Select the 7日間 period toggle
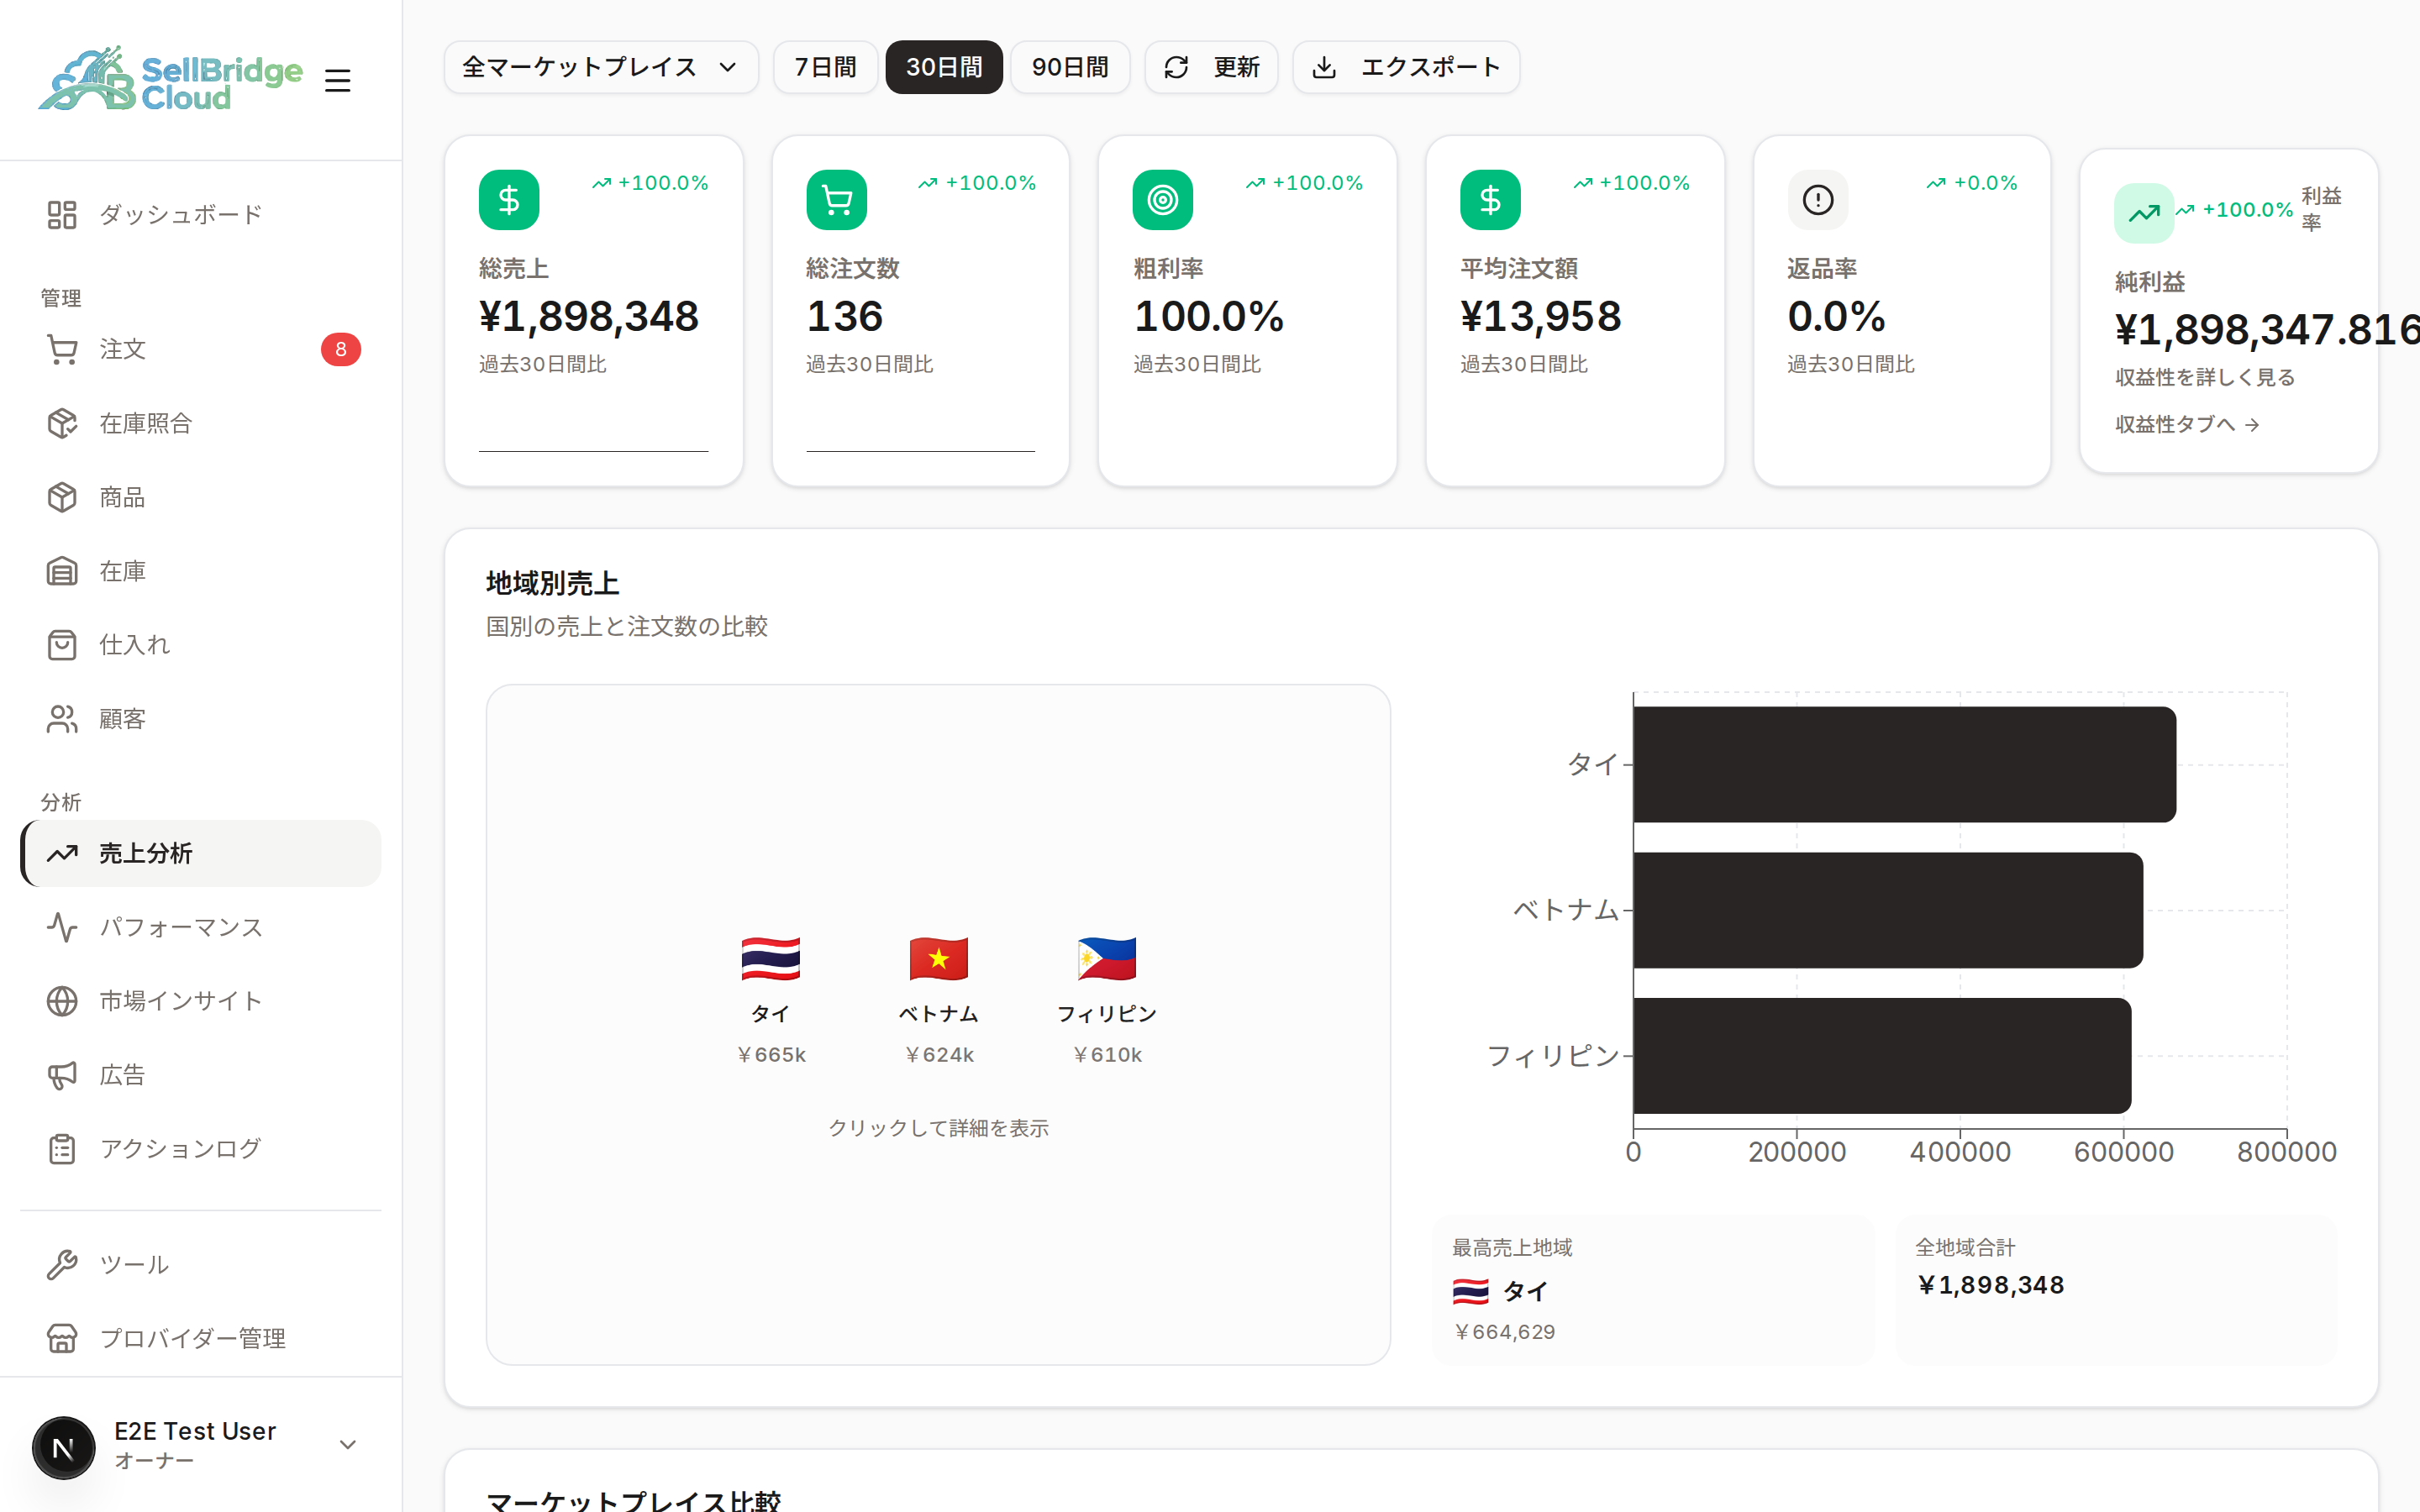The image size is (2420, 1512). click(x=825, y=67)
